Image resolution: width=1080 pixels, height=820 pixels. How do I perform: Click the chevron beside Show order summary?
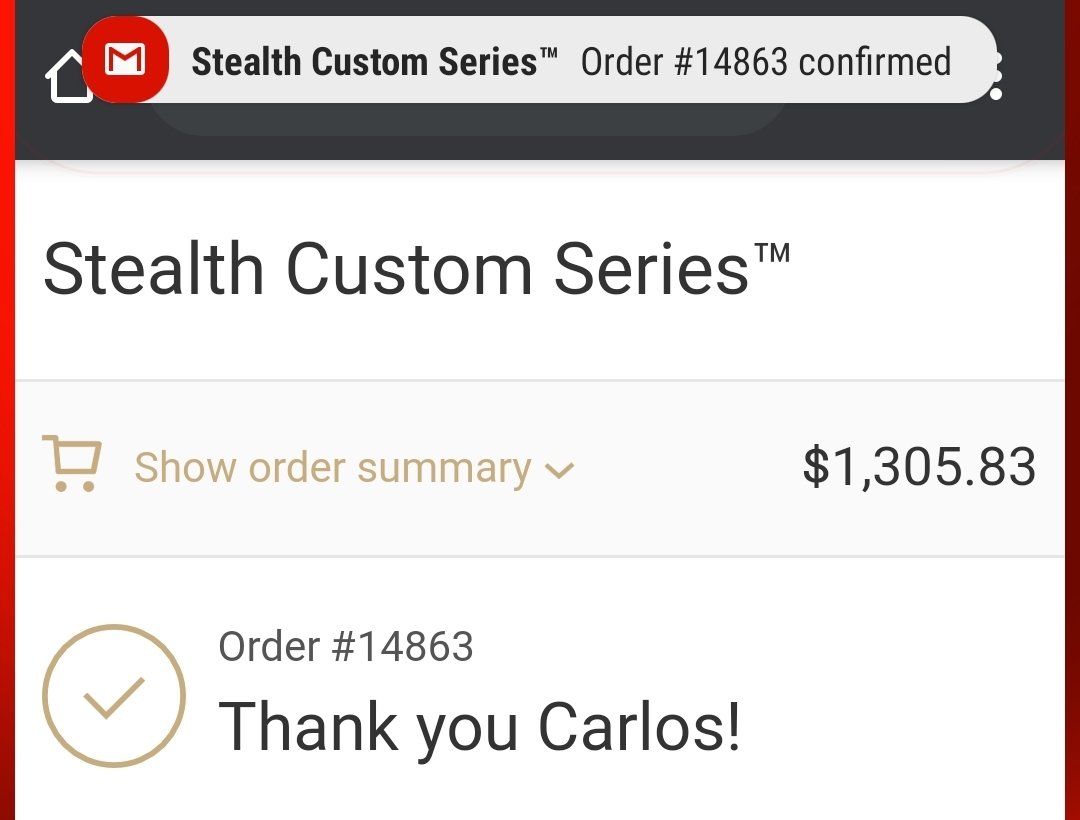click(559, 470)
